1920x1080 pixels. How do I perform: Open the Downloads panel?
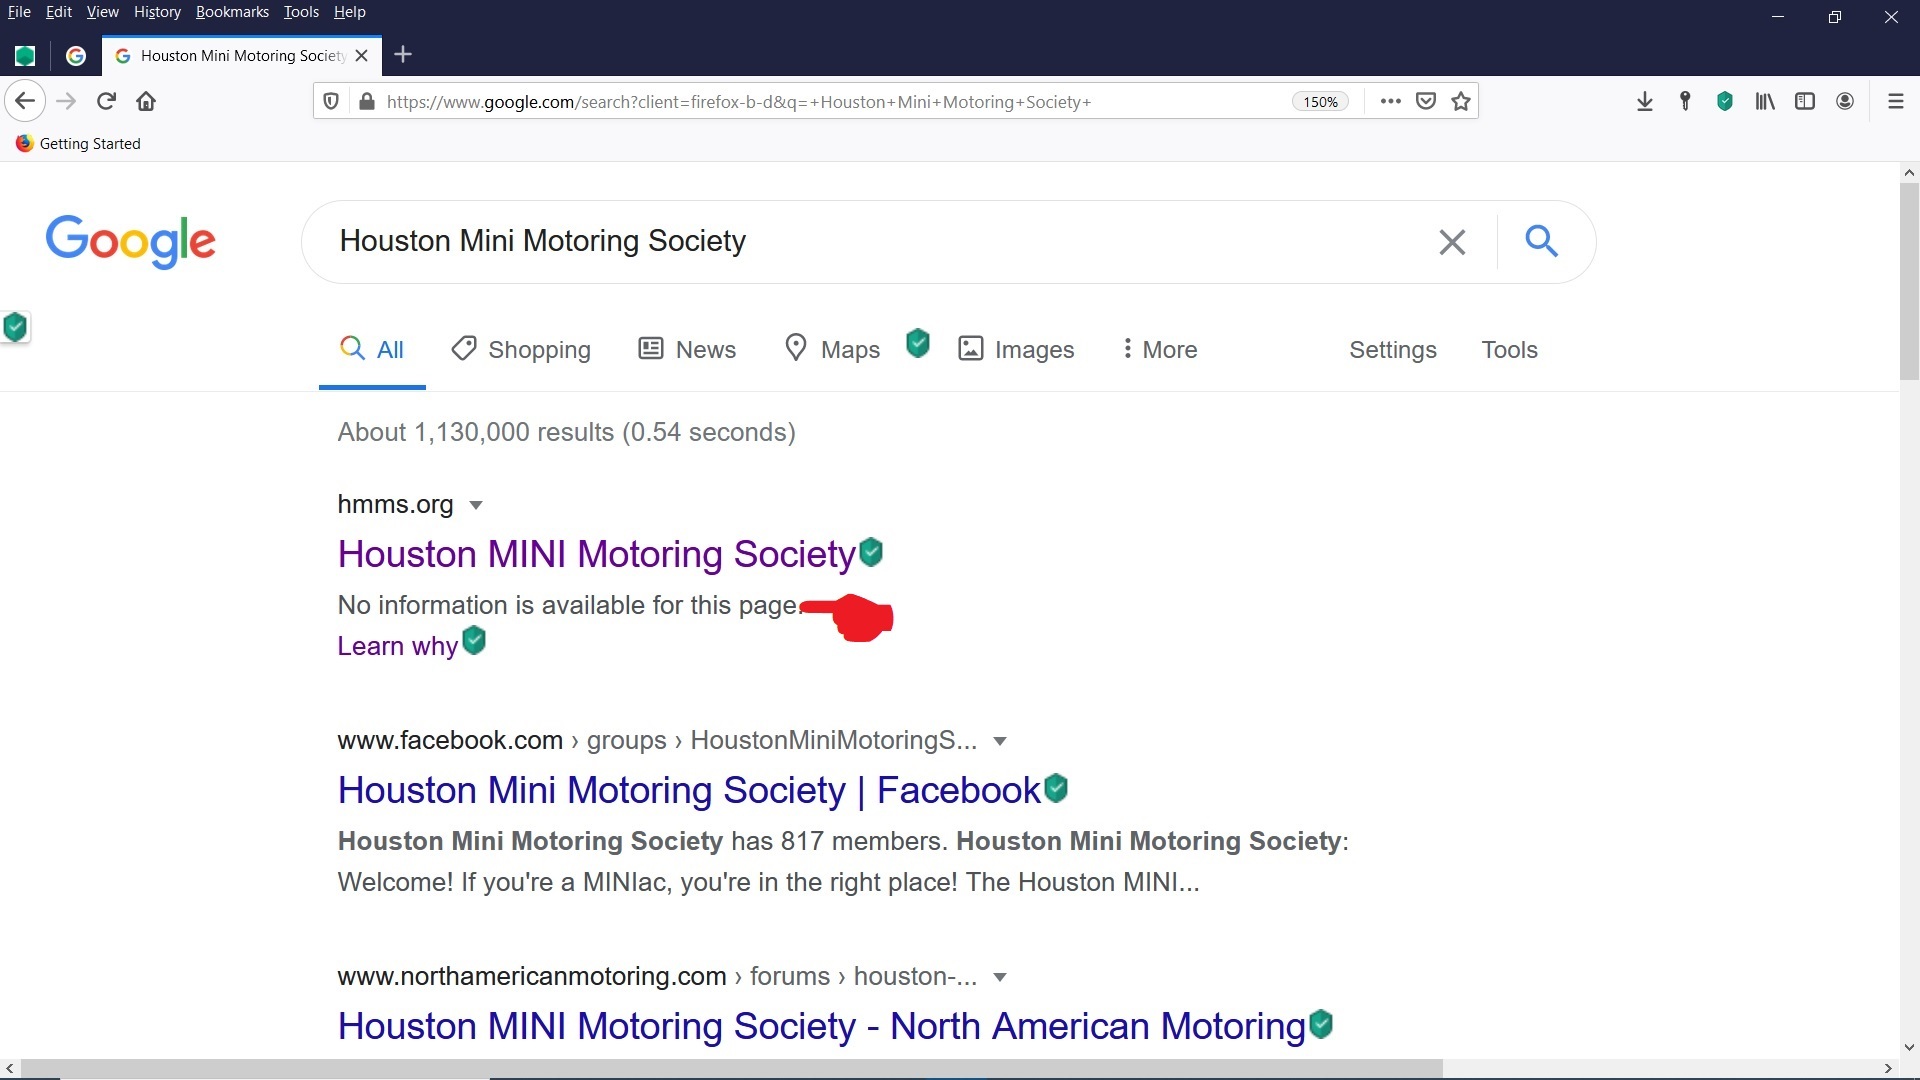click(x=1645, y=101)
